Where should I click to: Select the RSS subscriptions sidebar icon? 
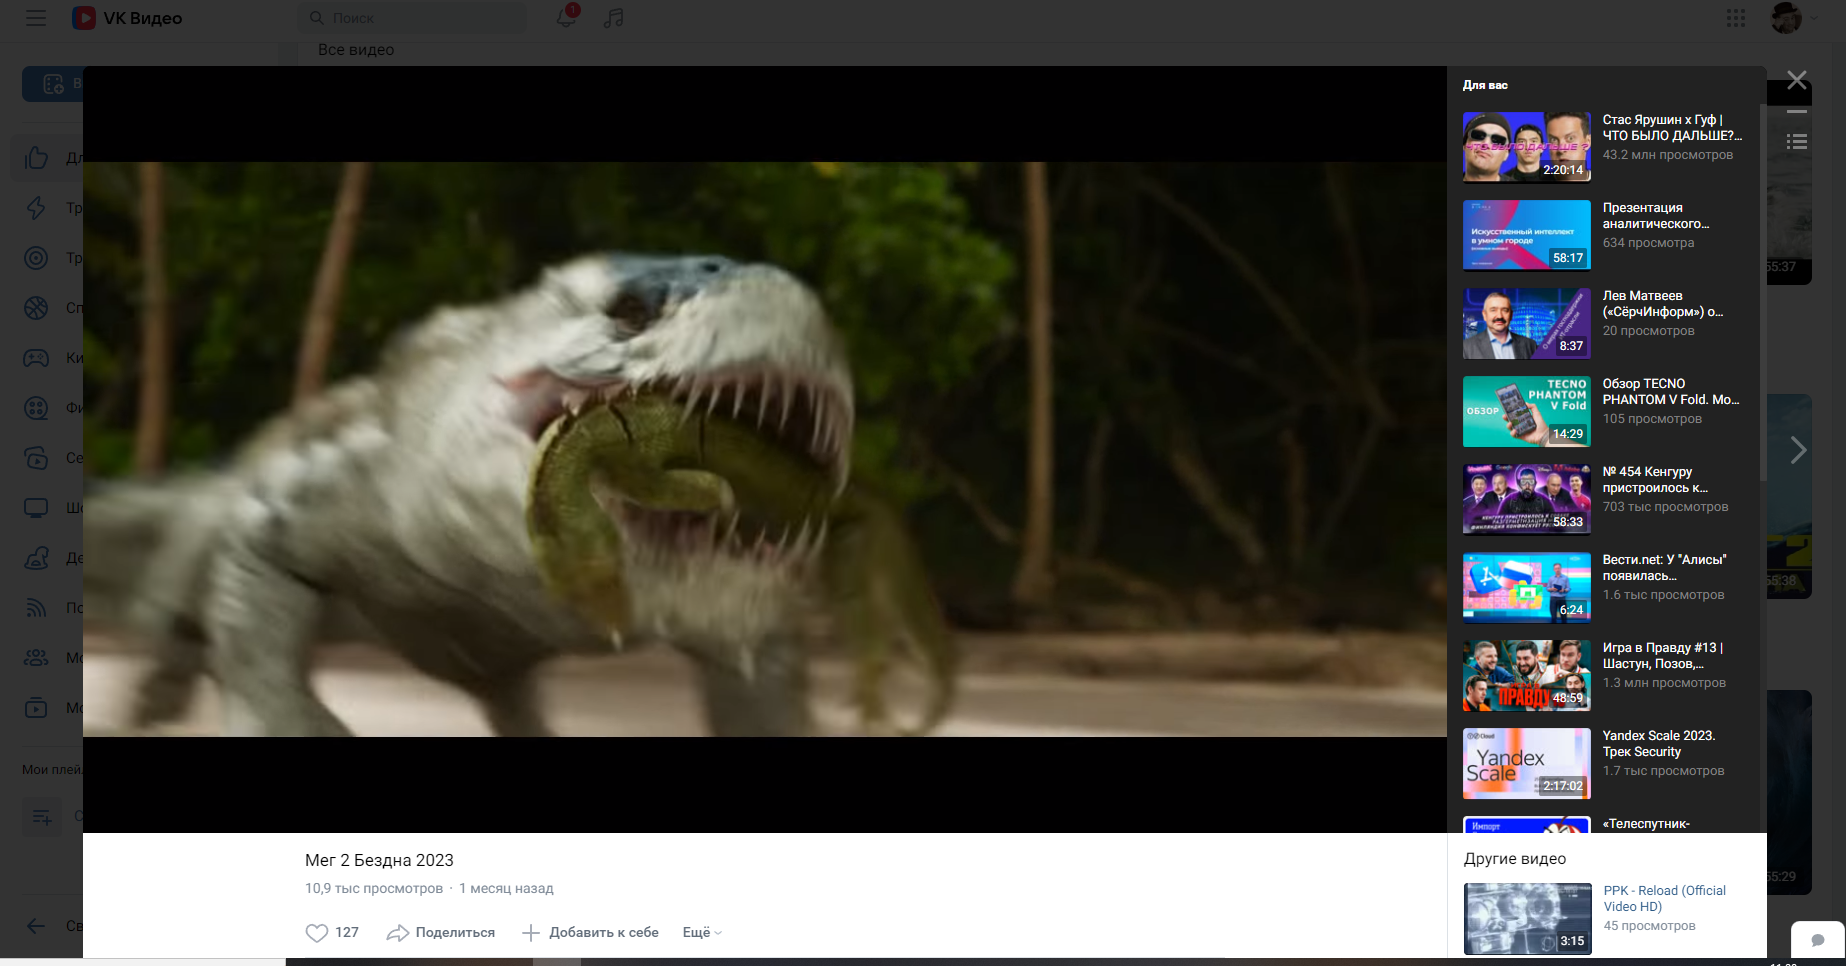36,608
